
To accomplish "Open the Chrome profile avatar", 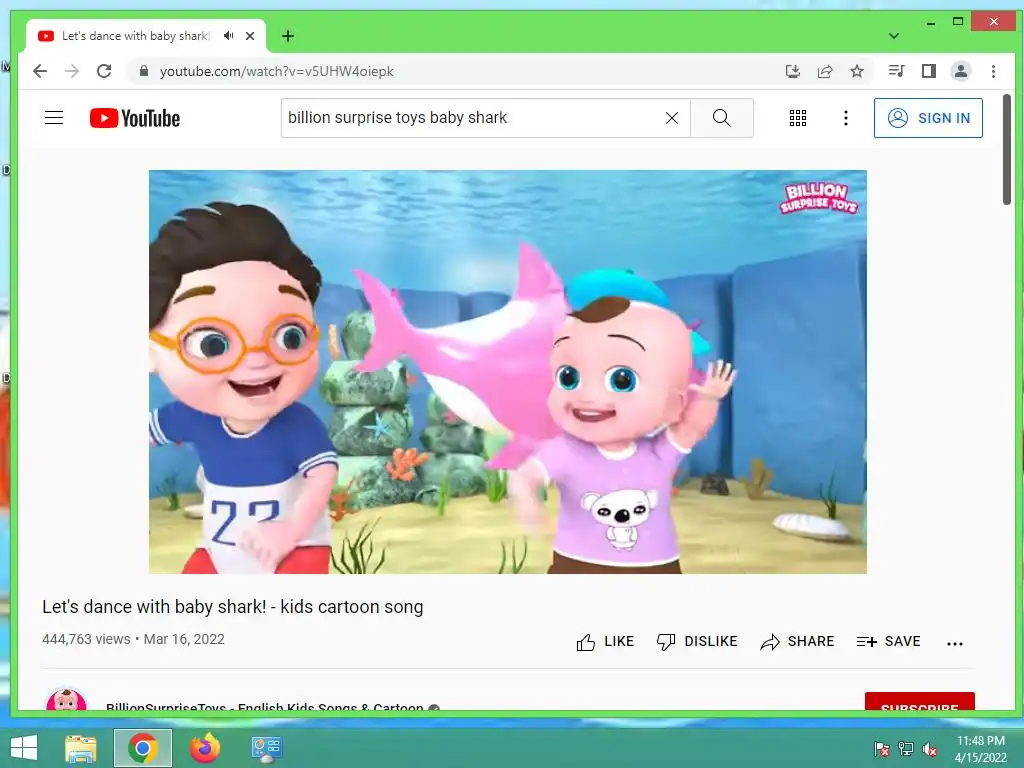I will 961,71.
